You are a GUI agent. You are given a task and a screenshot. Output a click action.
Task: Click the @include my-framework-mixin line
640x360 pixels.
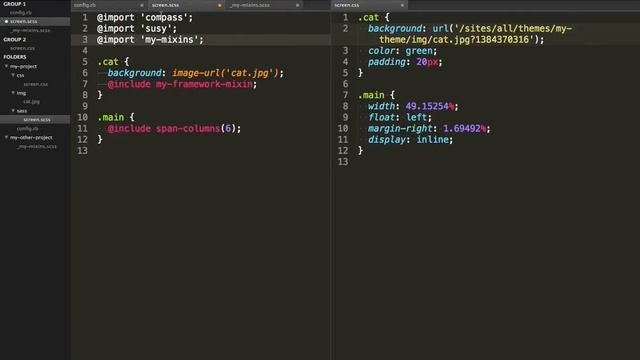click(182, 84)
